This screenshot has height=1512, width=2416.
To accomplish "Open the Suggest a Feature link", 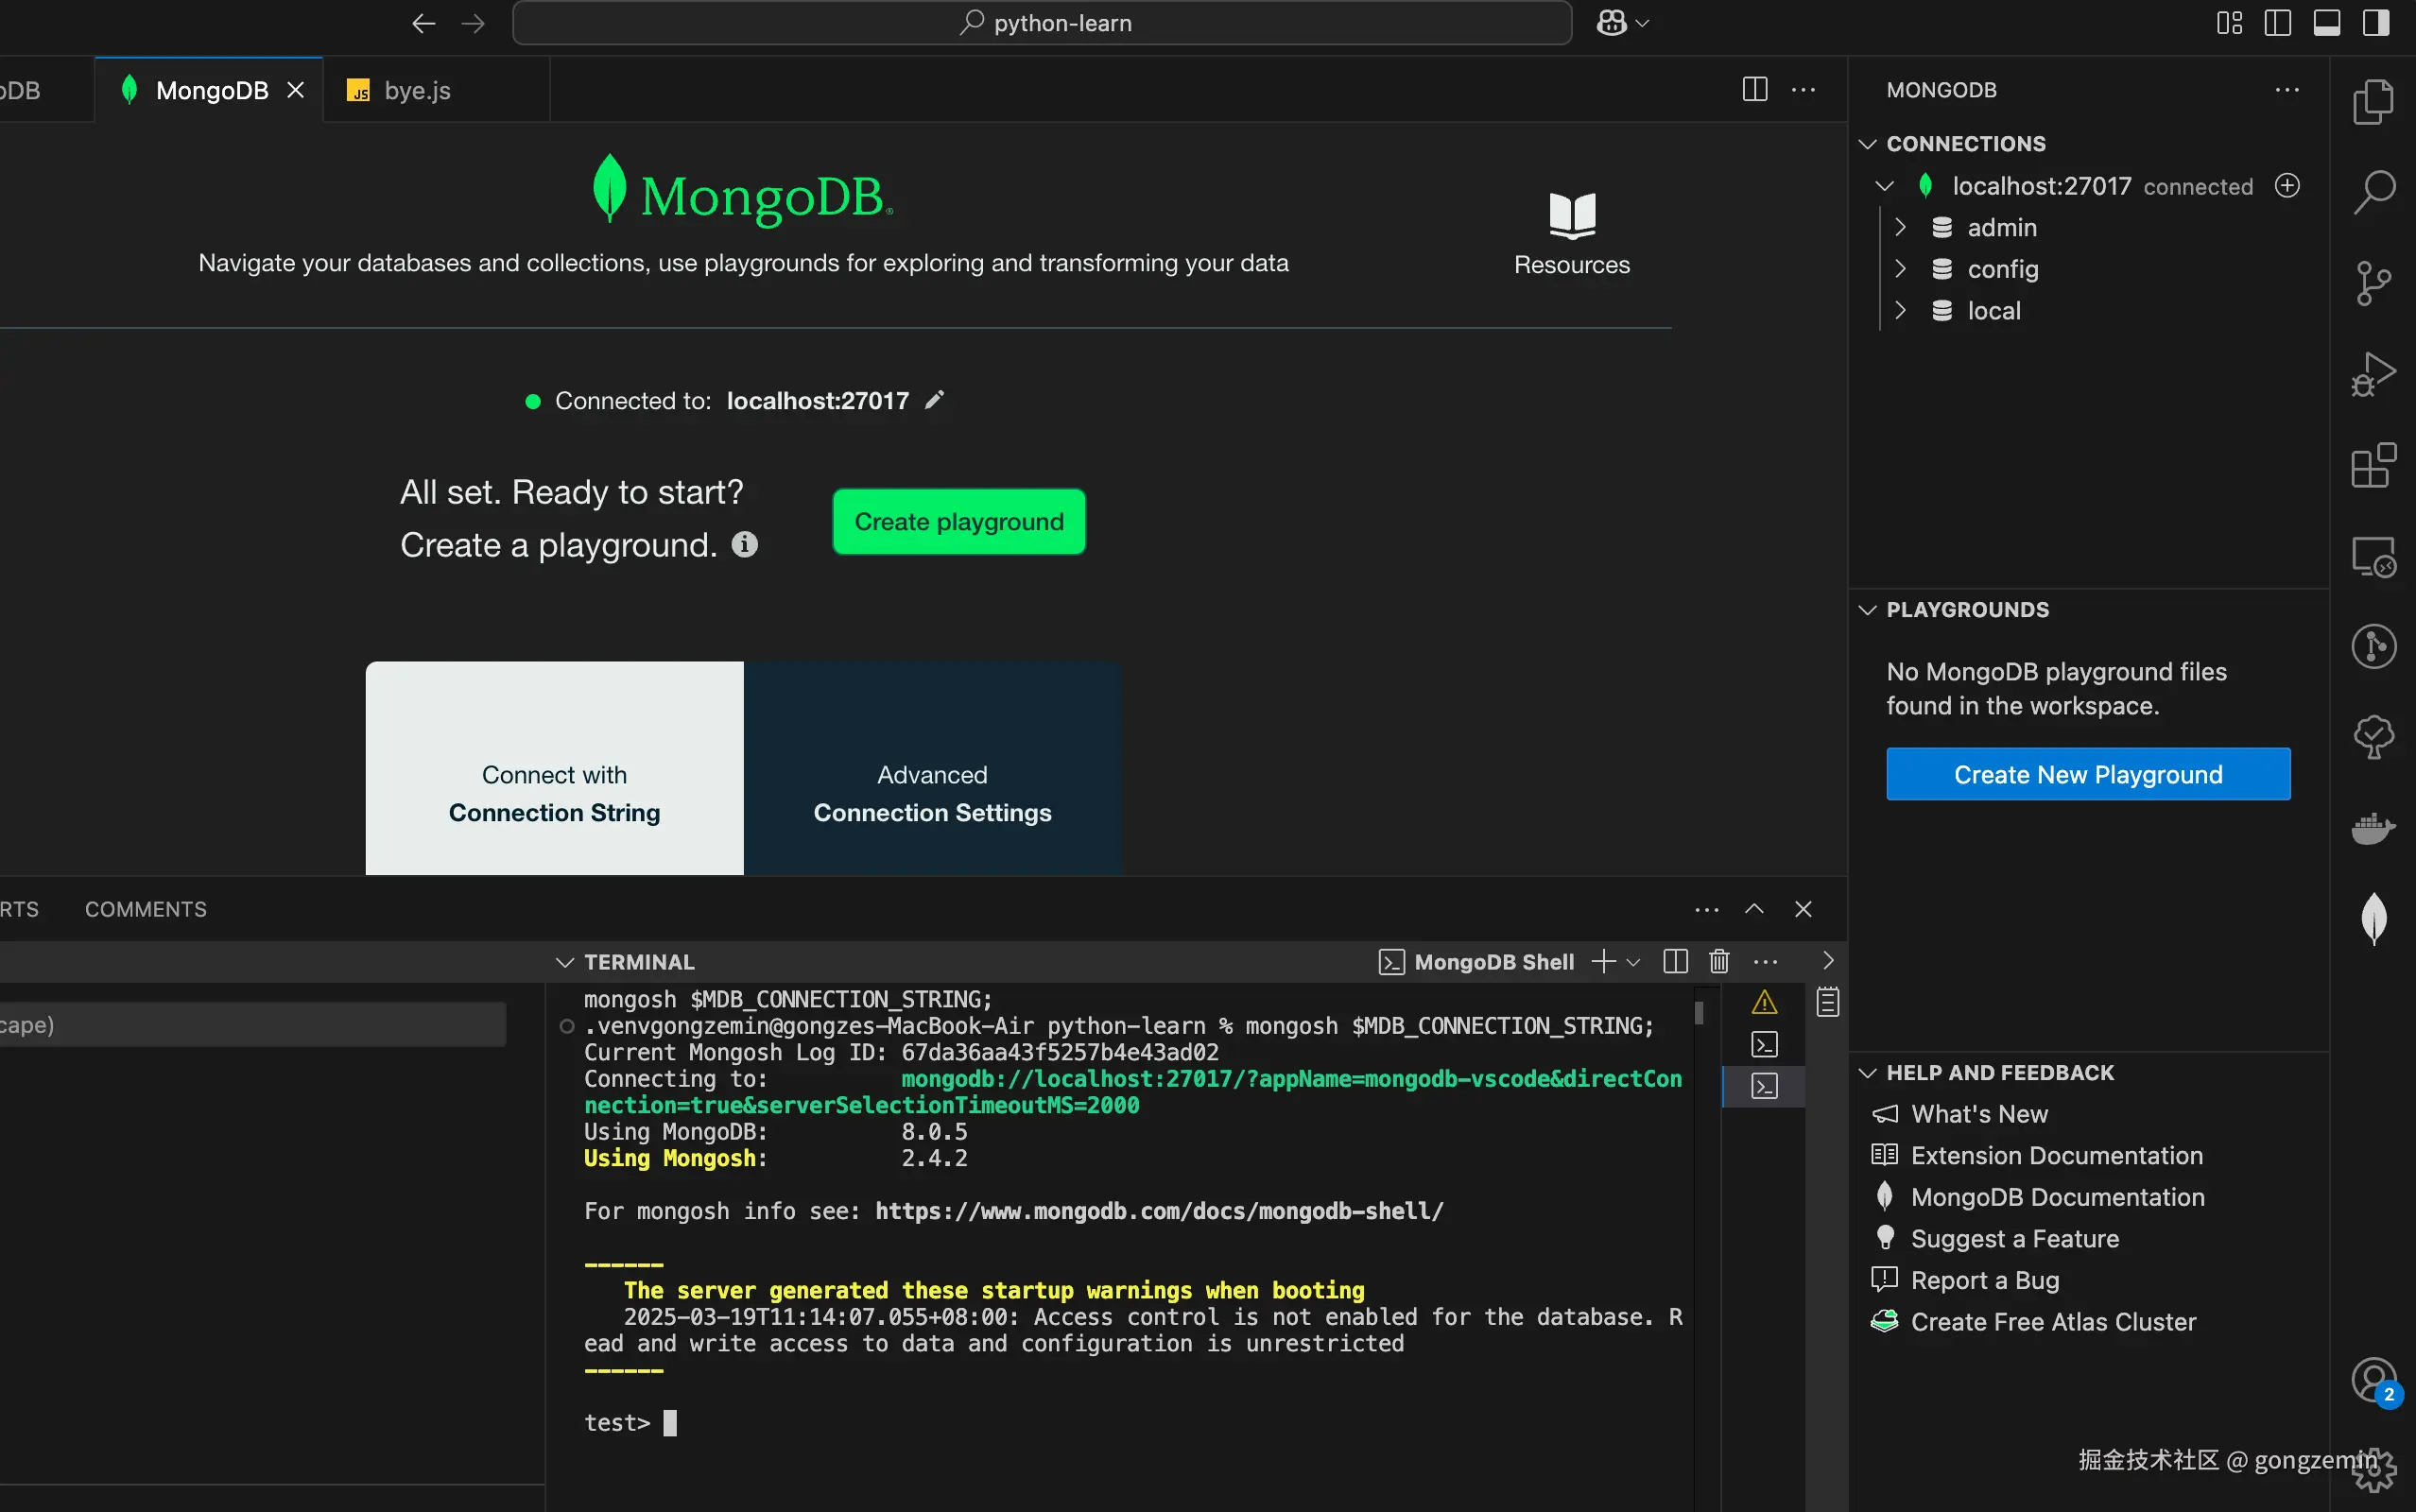I will pyautogui.click(x=2015, y=1239).
